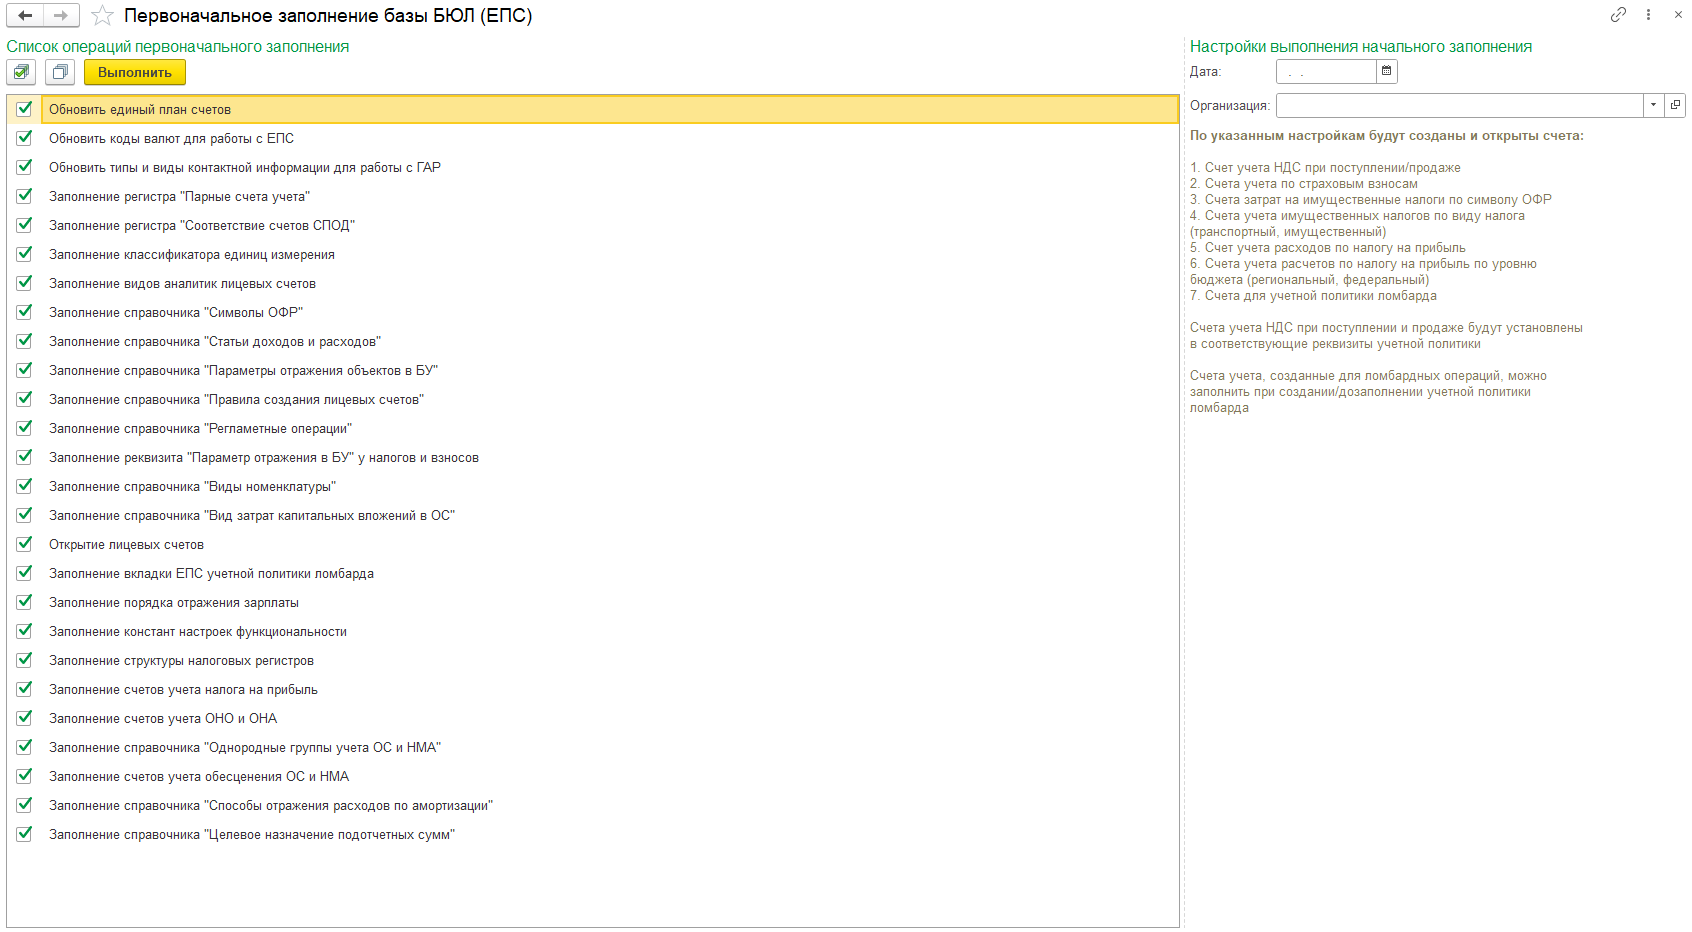Toggle checkbox for порядок отражения зарплаты
The image size is (1692, 932).
click(24, 602)
